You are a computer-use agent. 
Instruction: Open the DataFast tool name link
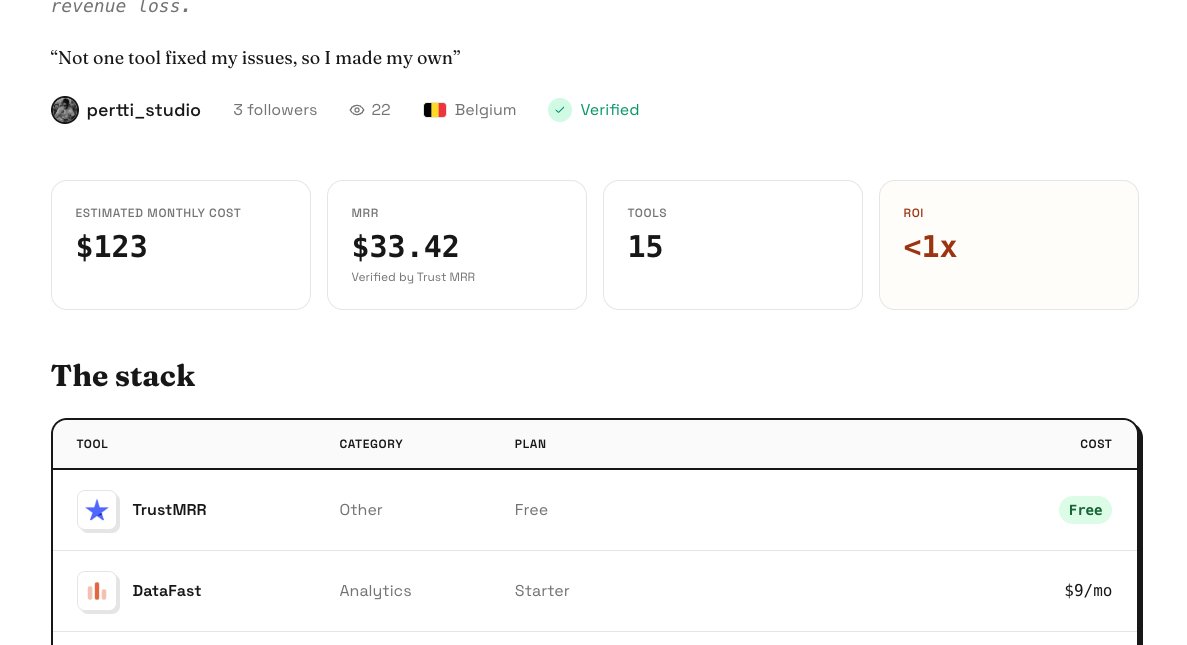click(x=167, y=591)
